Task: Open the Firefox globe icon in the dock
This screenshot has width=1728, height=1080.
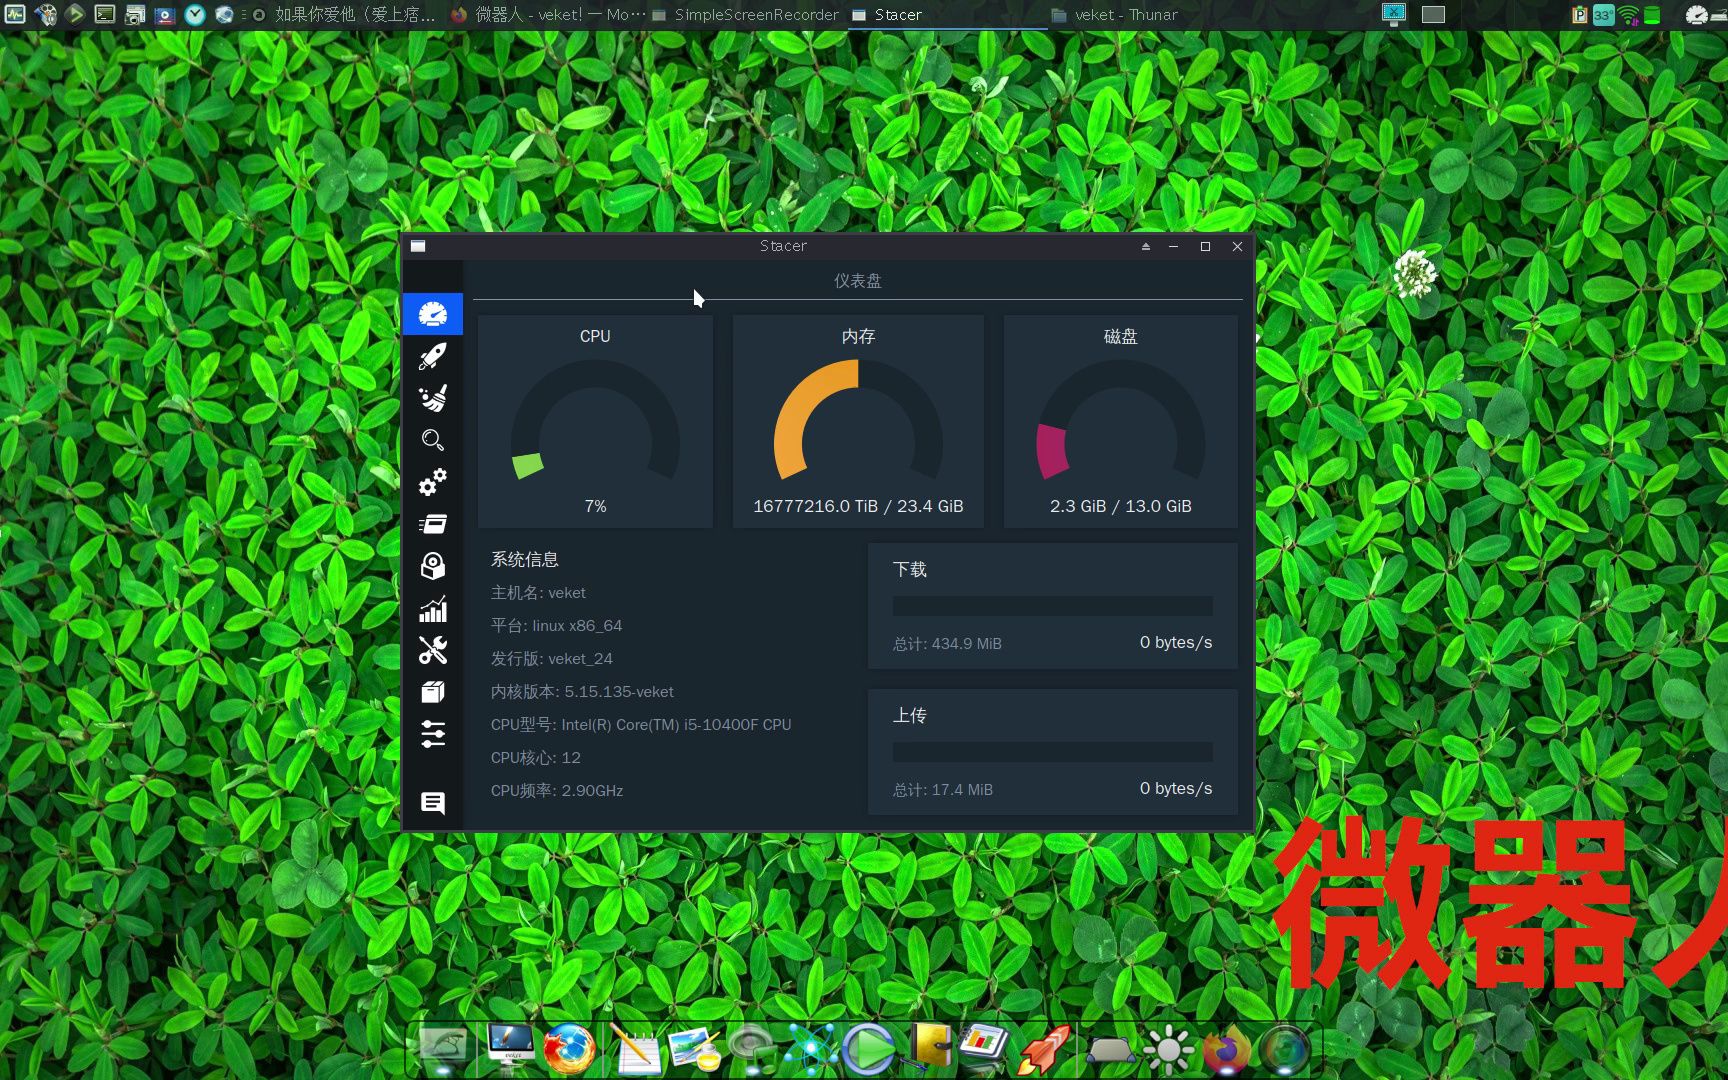Action: coord(569,1049)
